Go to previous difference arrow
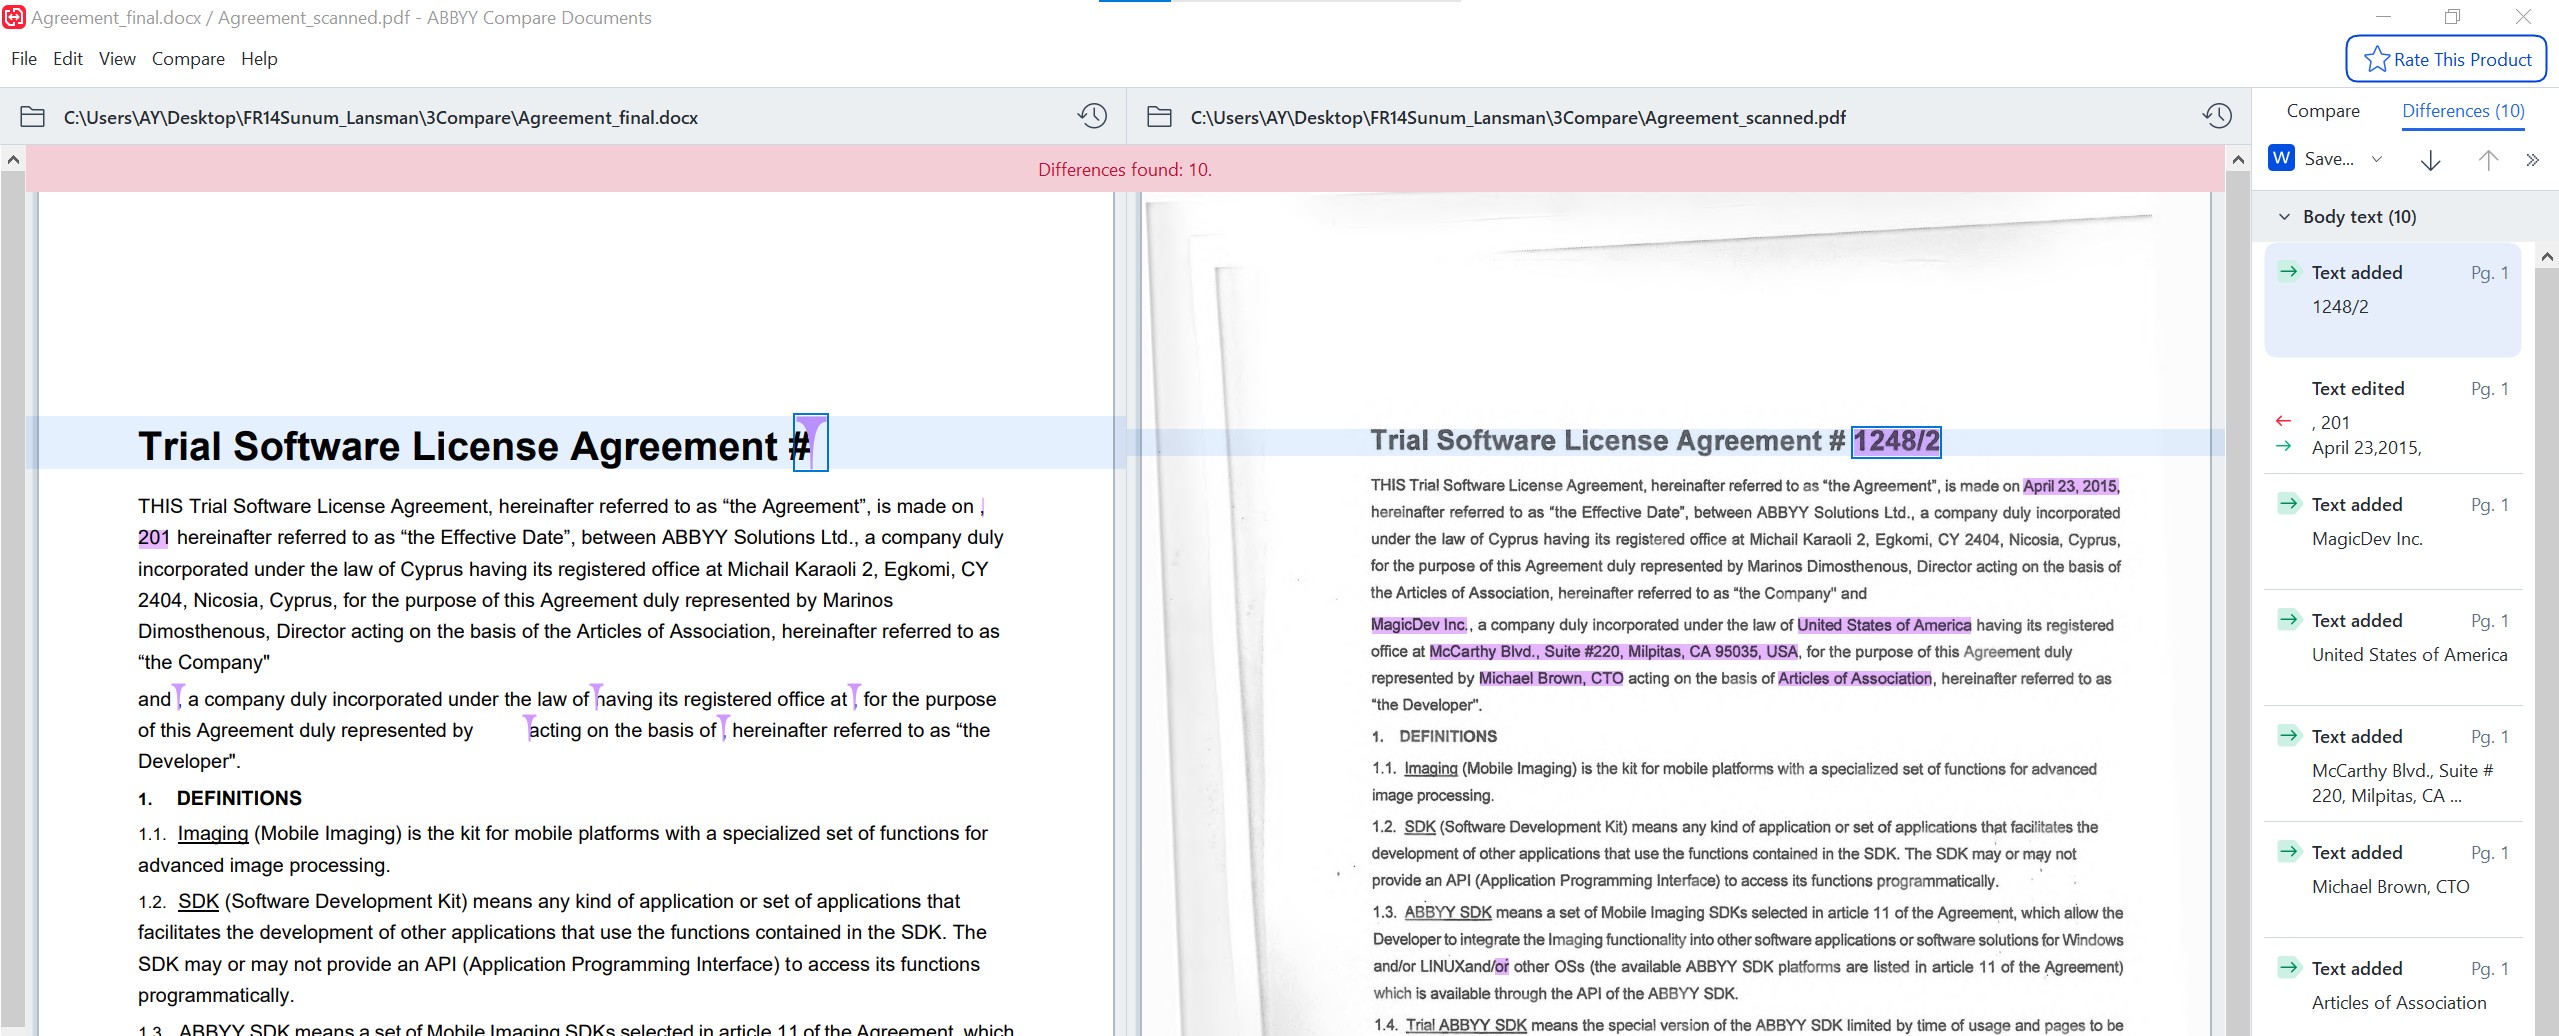 tap(2488, 160)
